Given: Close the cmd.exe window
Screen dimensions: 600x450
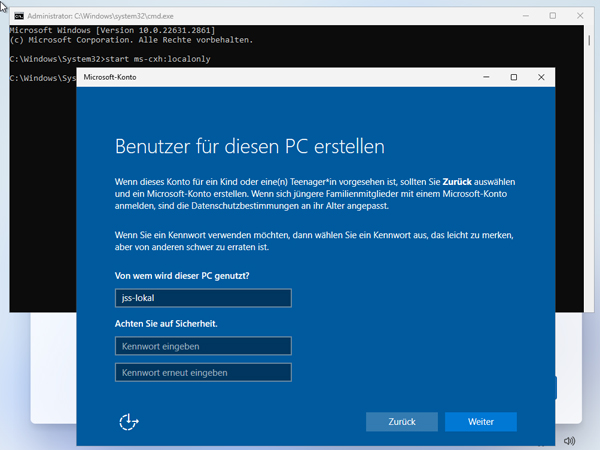Looking at the screenshot, I should 580,16.
